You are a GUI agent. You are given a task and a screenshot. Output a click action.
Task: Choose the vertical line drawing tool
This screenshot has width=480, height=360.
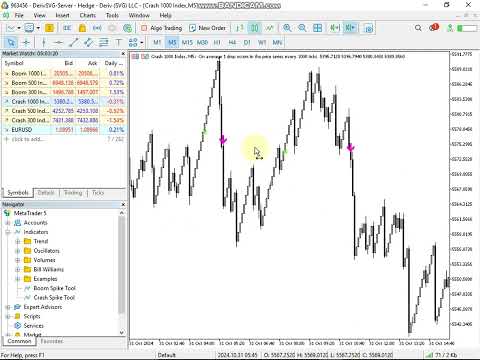[x=44, y=42]
